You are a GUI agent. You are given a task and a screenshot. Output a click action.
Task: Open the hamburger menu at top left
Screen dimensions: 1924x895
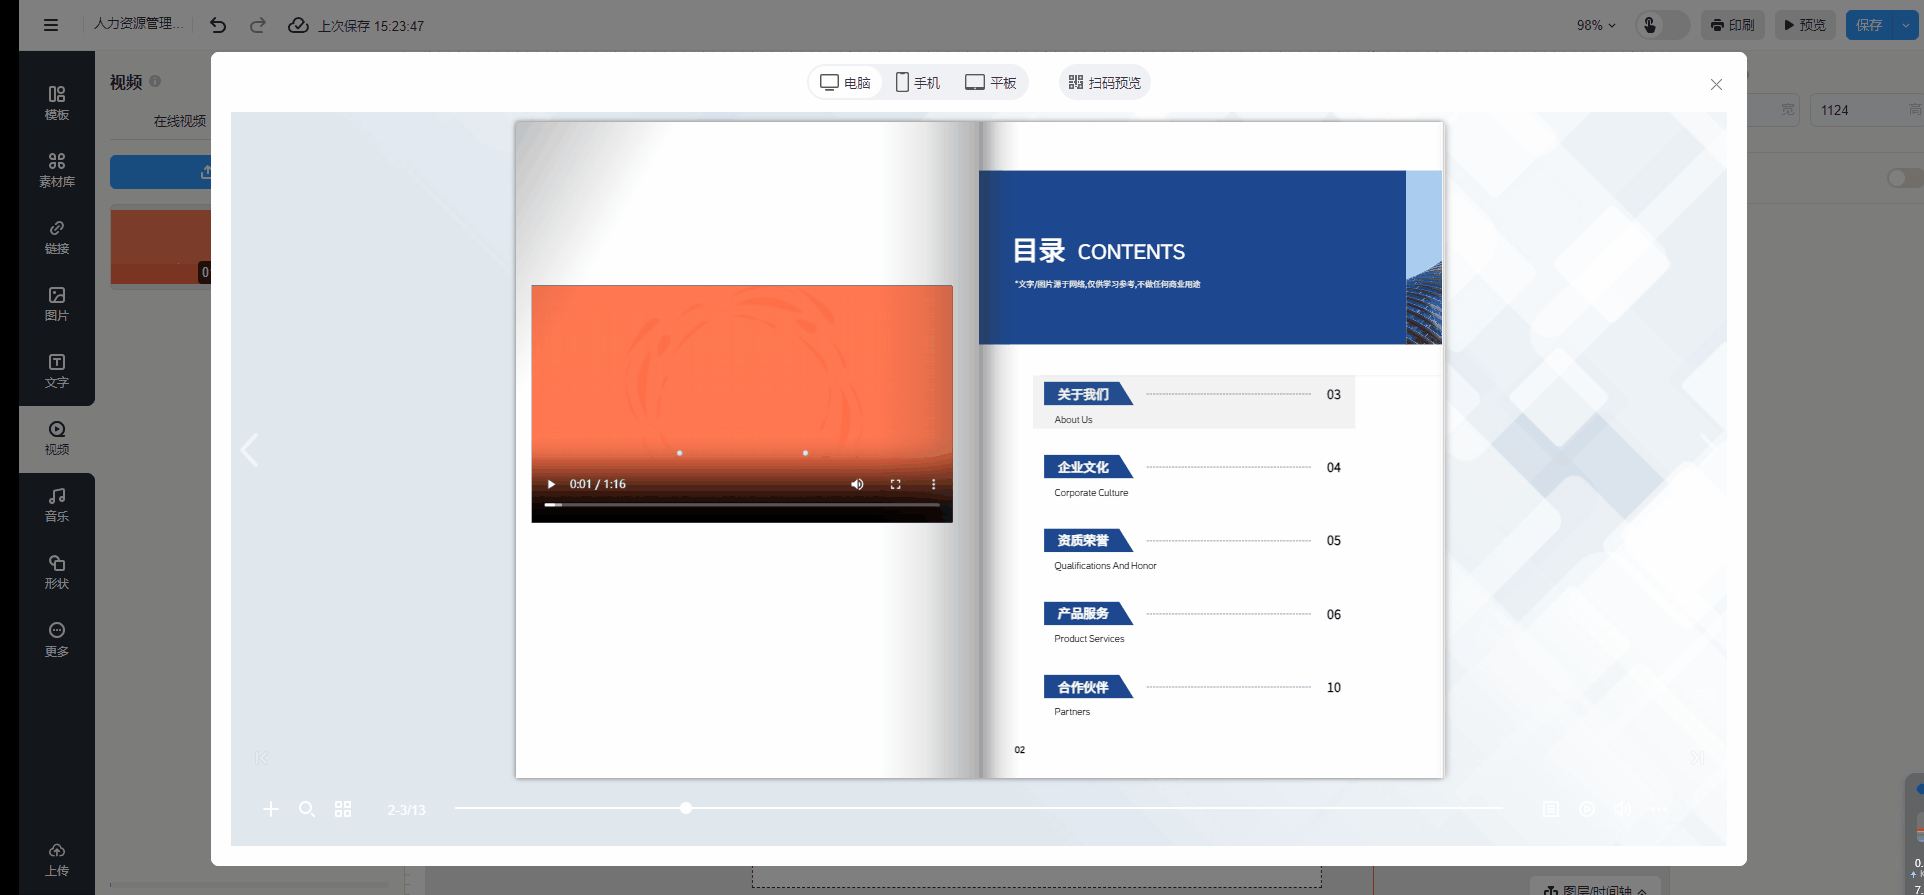click(51, 25)
